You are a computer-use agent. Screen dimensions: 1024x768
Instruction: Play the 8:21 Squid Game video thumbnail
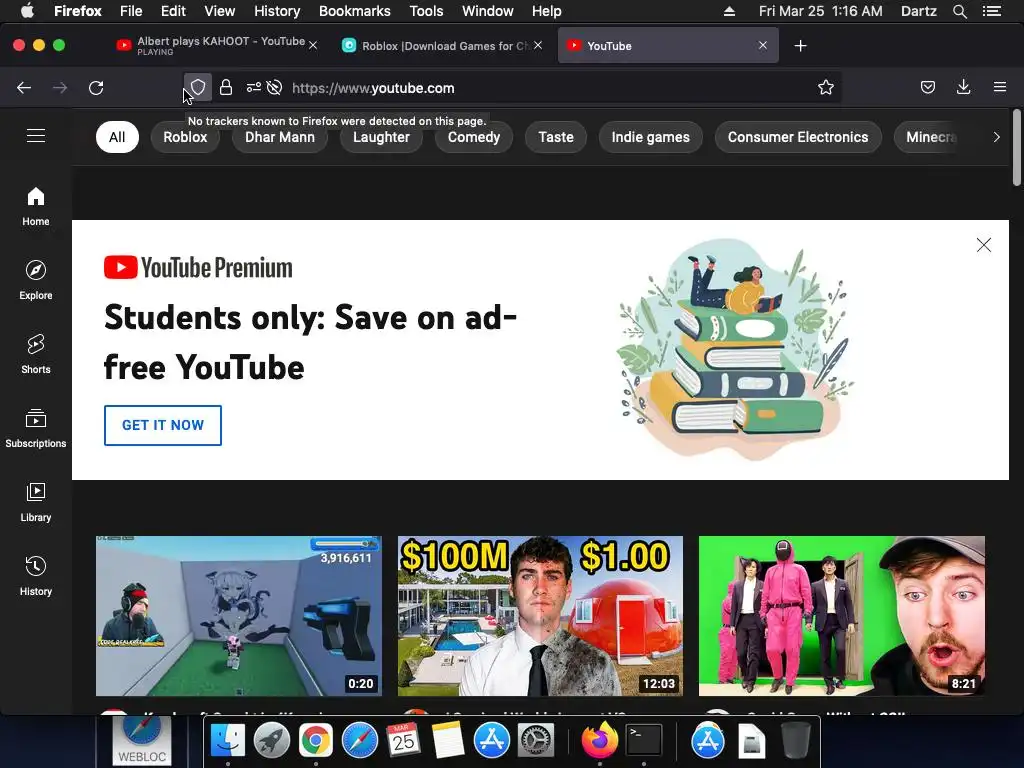pos(842,616)
